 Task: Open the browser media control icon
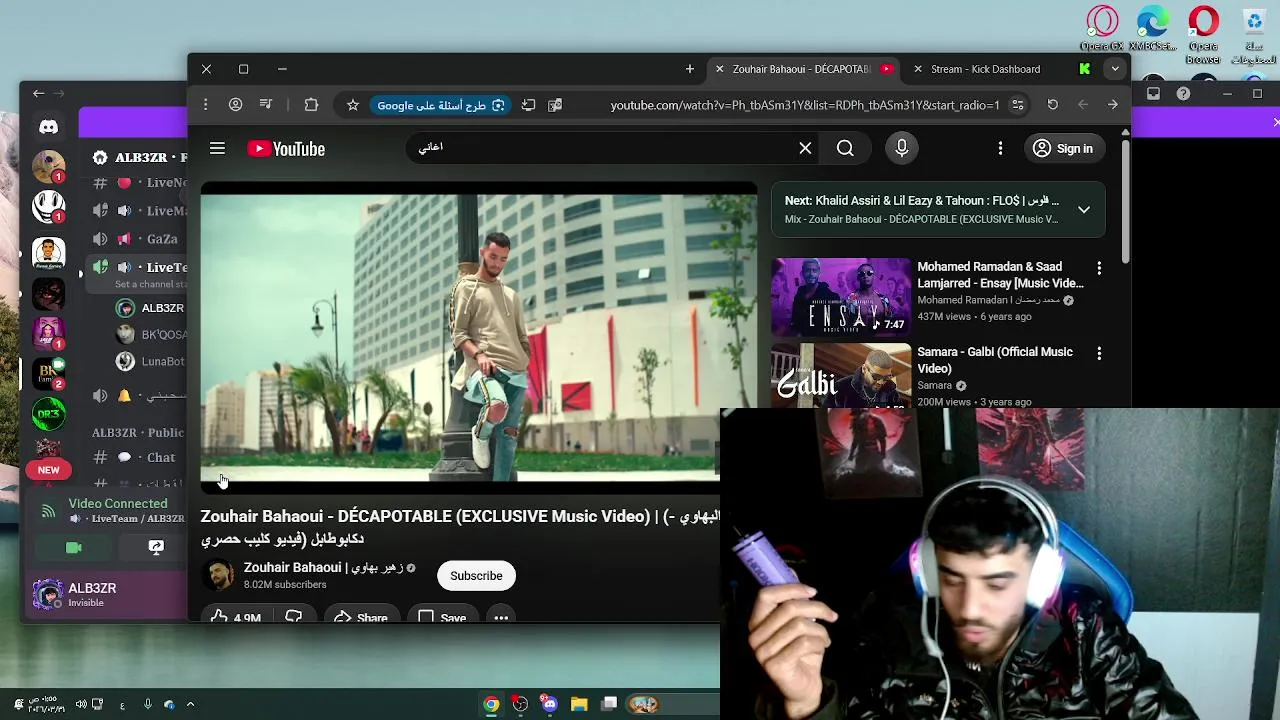click(x=266, y=105)
